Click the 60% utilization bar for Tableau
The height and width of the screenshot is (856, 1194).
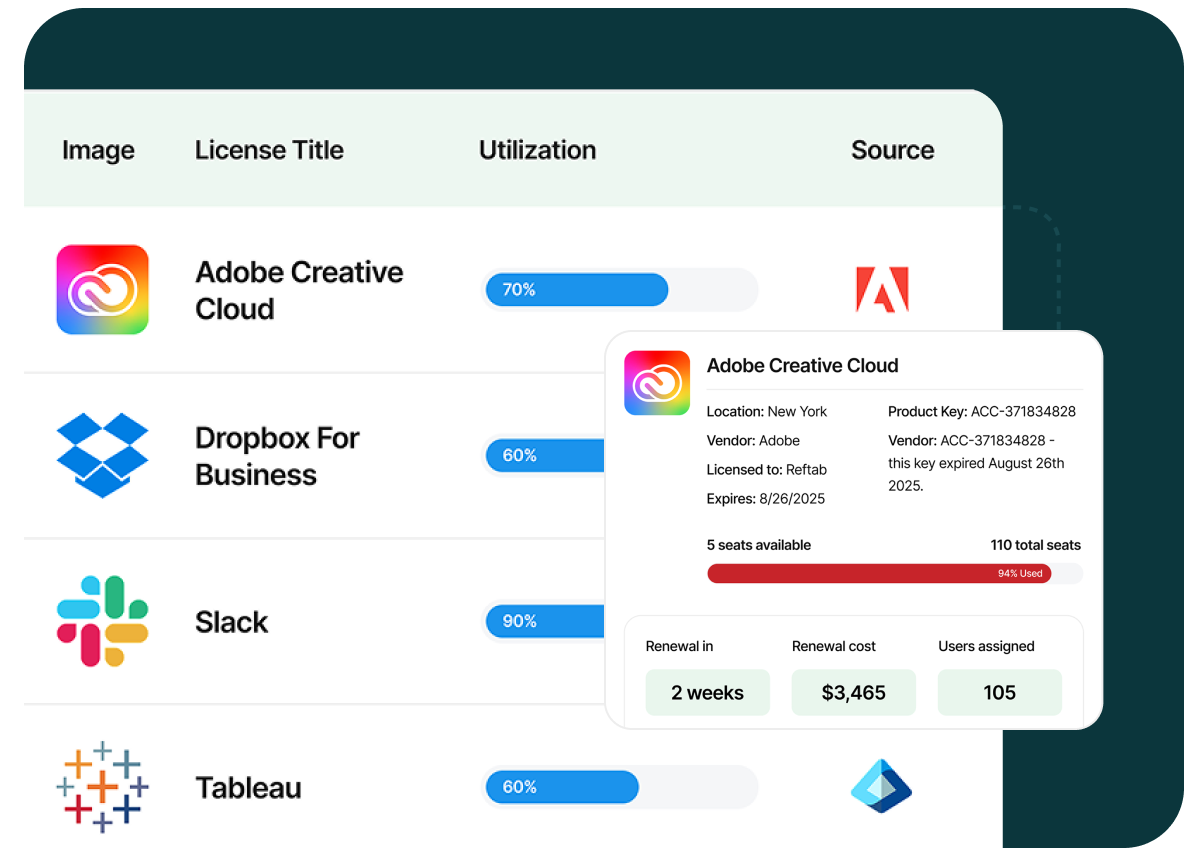click(x=621, y=787)
